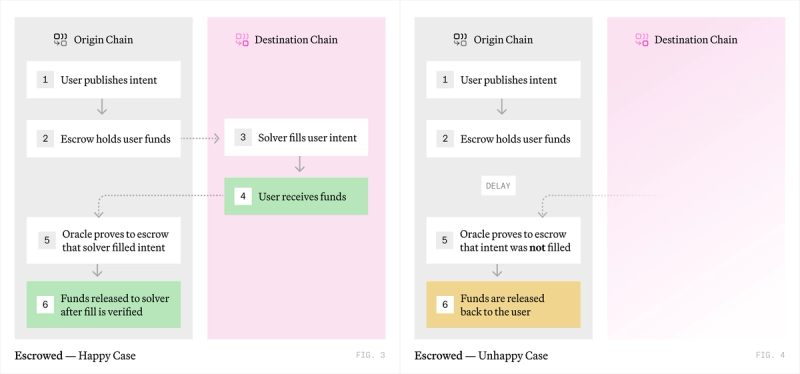Click the Funds released to solver box
Viewport: 800px width, 374px height.
pos(104,305)
